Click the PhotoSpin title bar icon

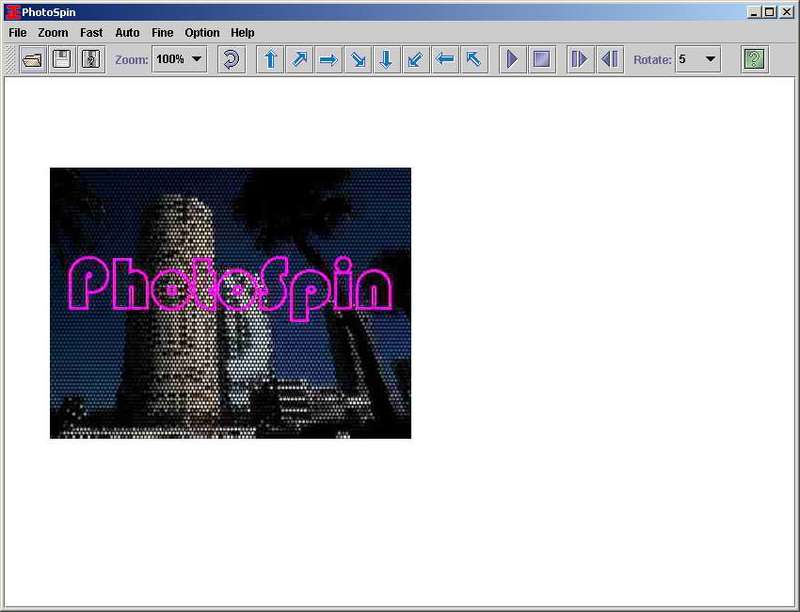(x=13, y=12)
